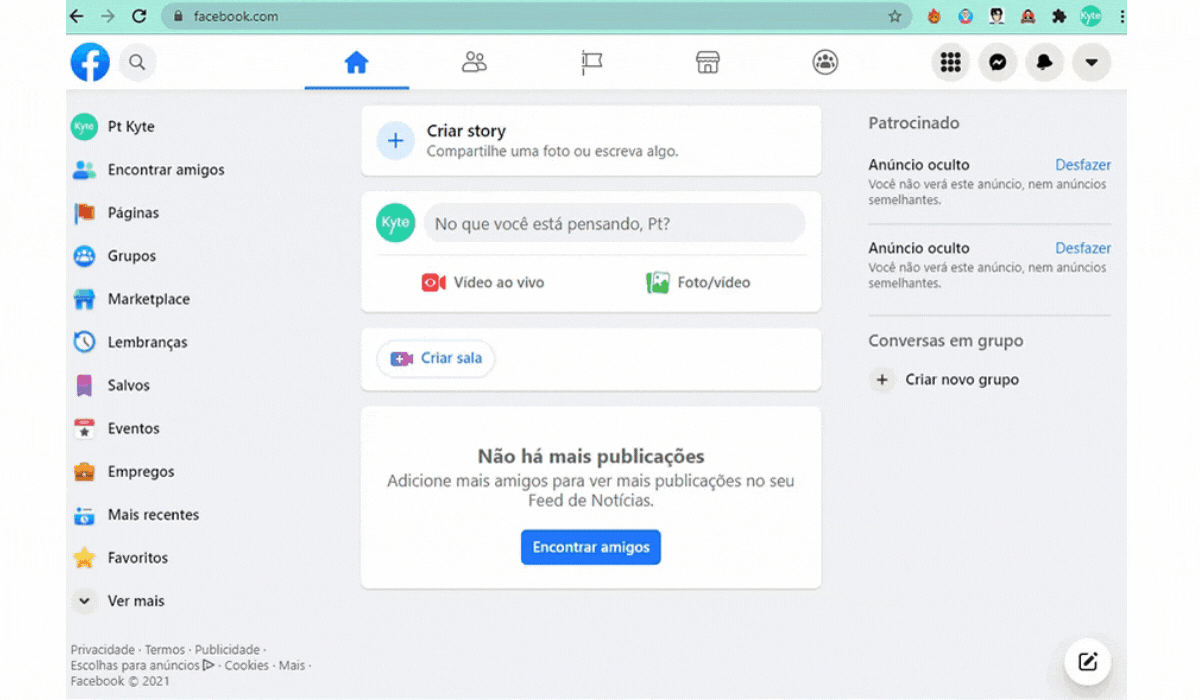The image size is (1200, 700).
Task: Click the facebook.com address bar
Action: (x=536, y=16)
